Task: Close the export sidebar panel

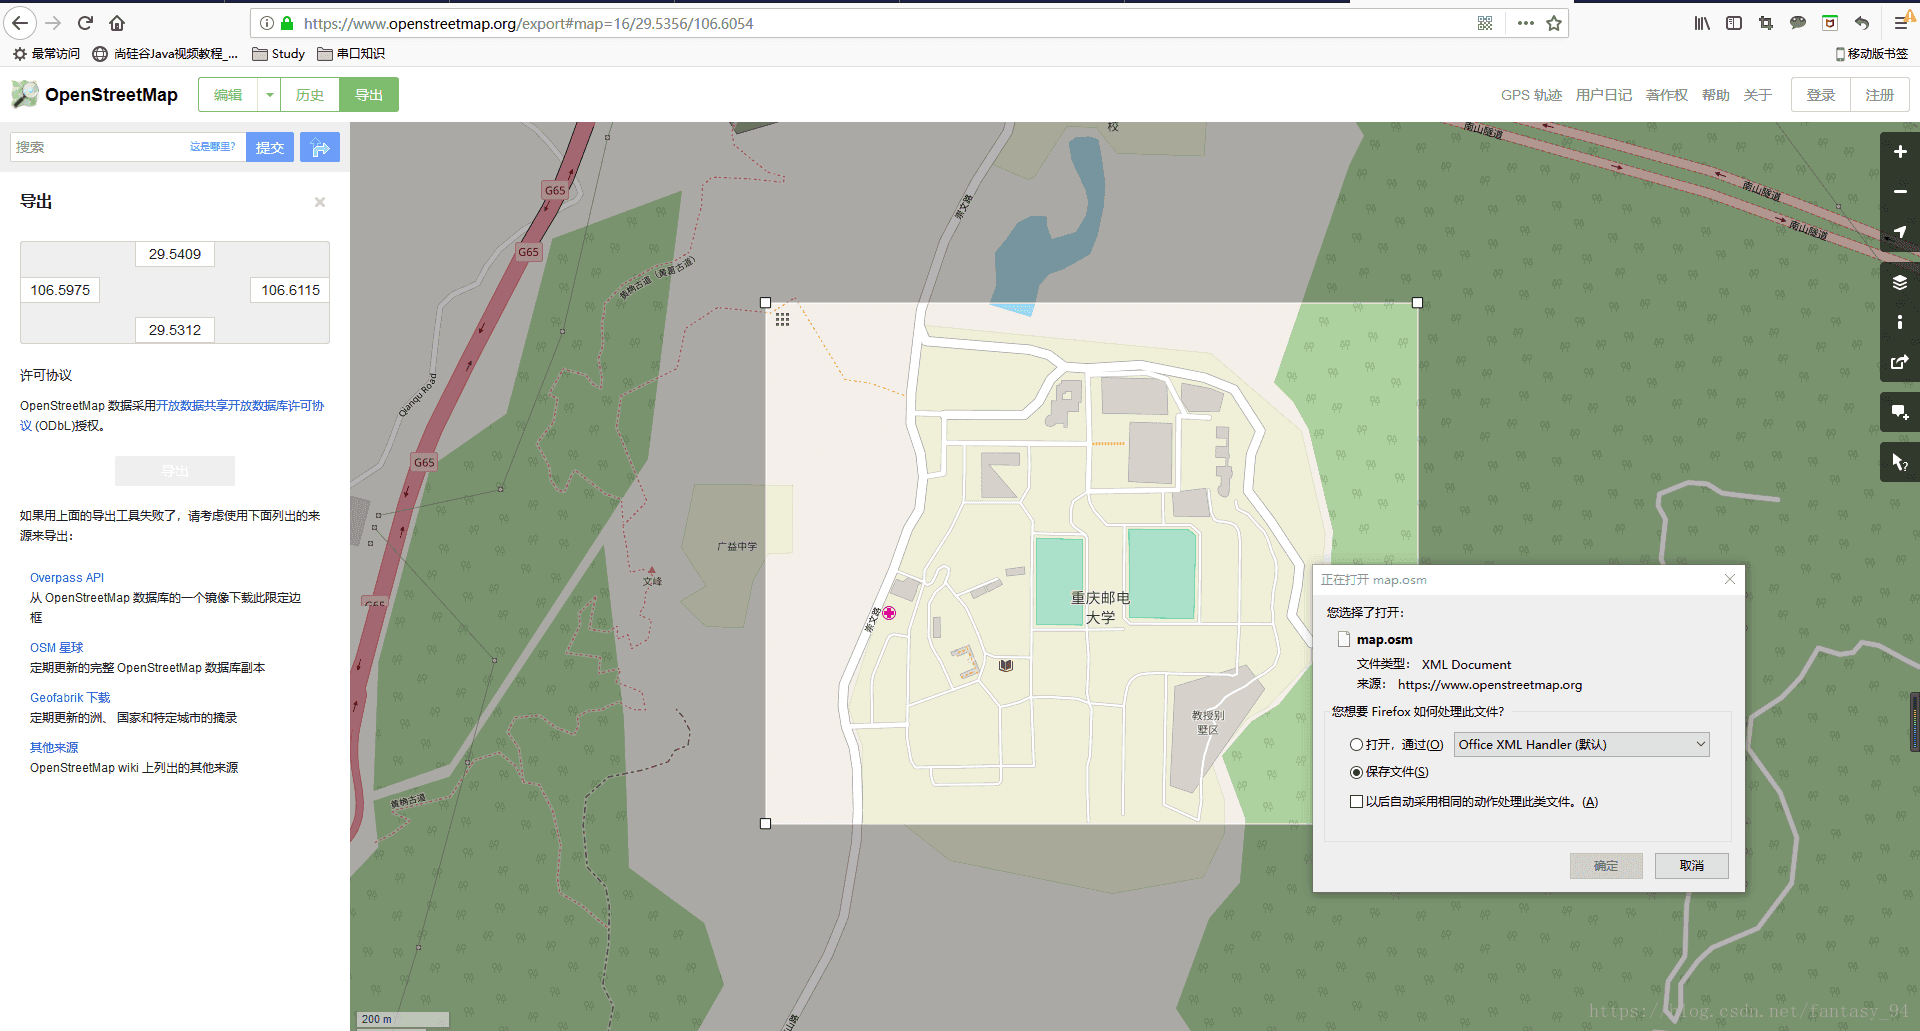Action: 320,202
